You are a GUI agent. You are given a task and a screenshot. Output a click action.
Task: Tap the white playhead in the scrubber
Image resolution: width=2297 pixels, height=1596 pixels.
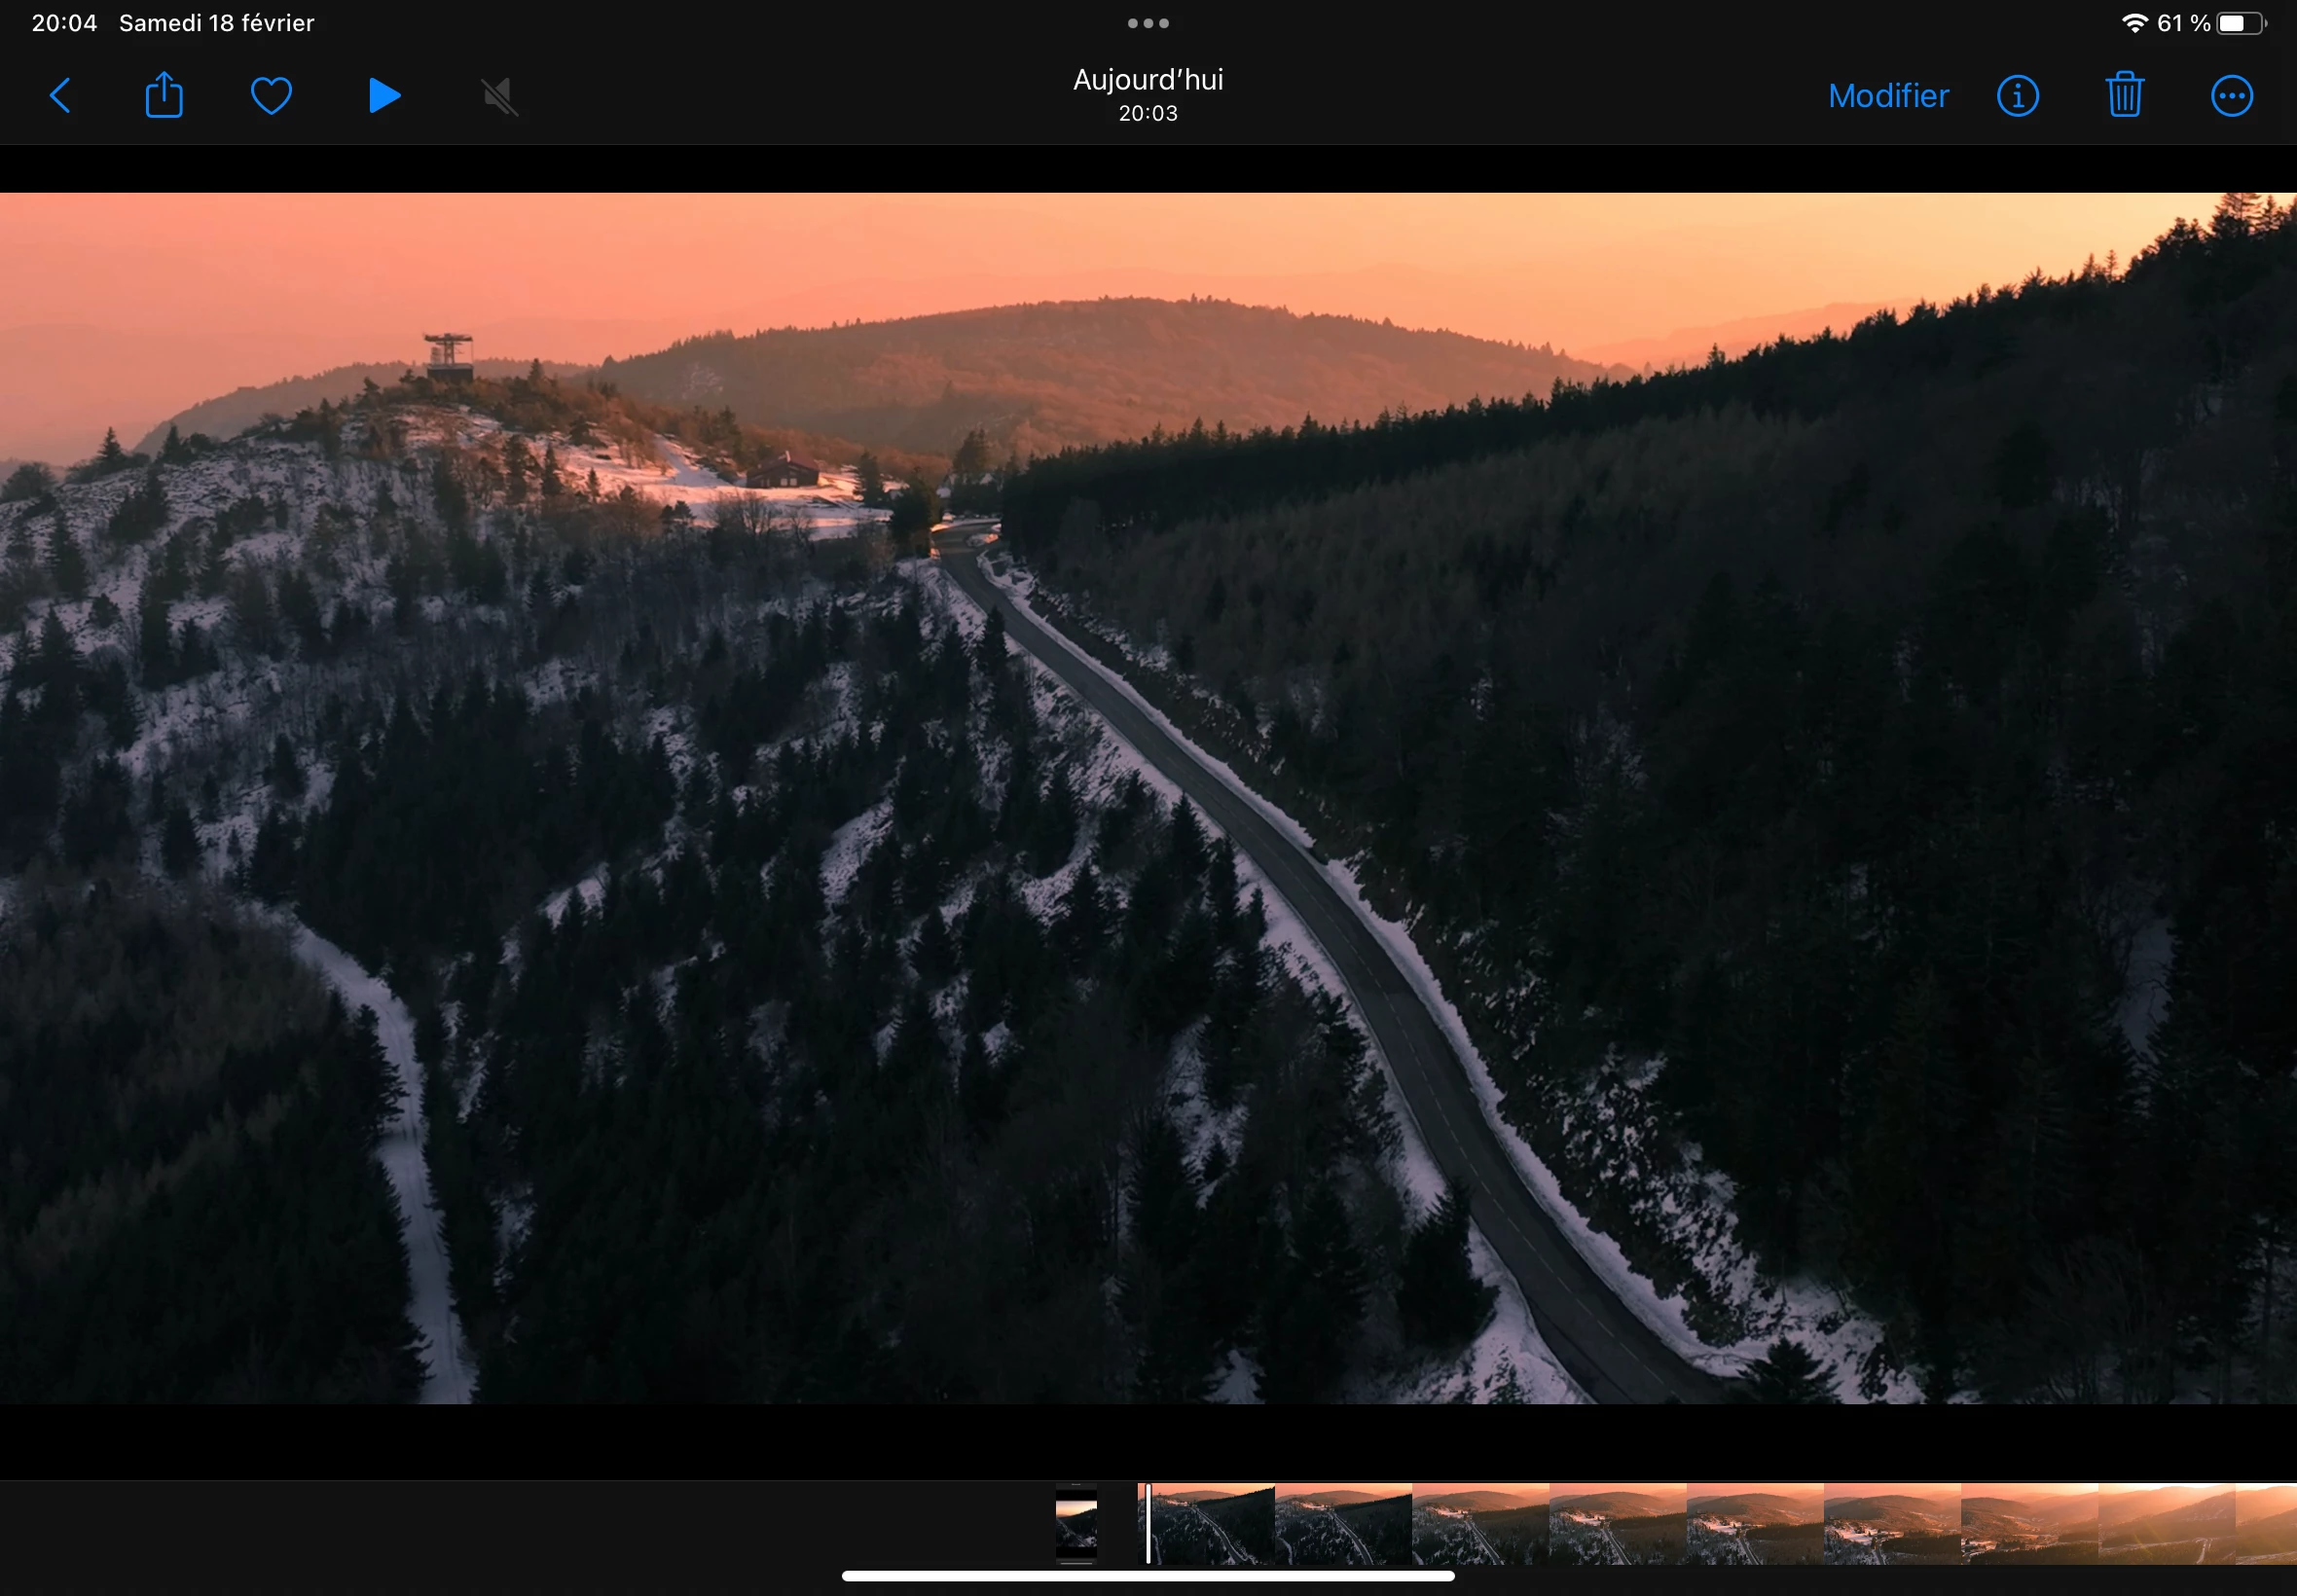point(1148,1524)
